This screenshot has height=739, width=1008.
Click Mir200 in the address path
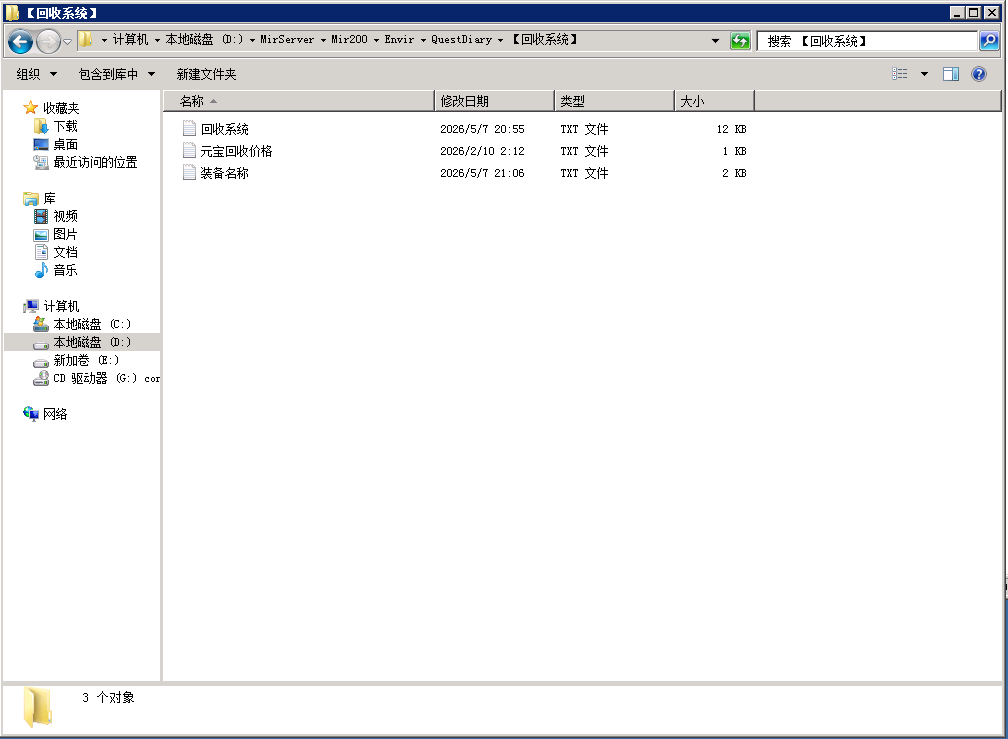coord(349,40)
